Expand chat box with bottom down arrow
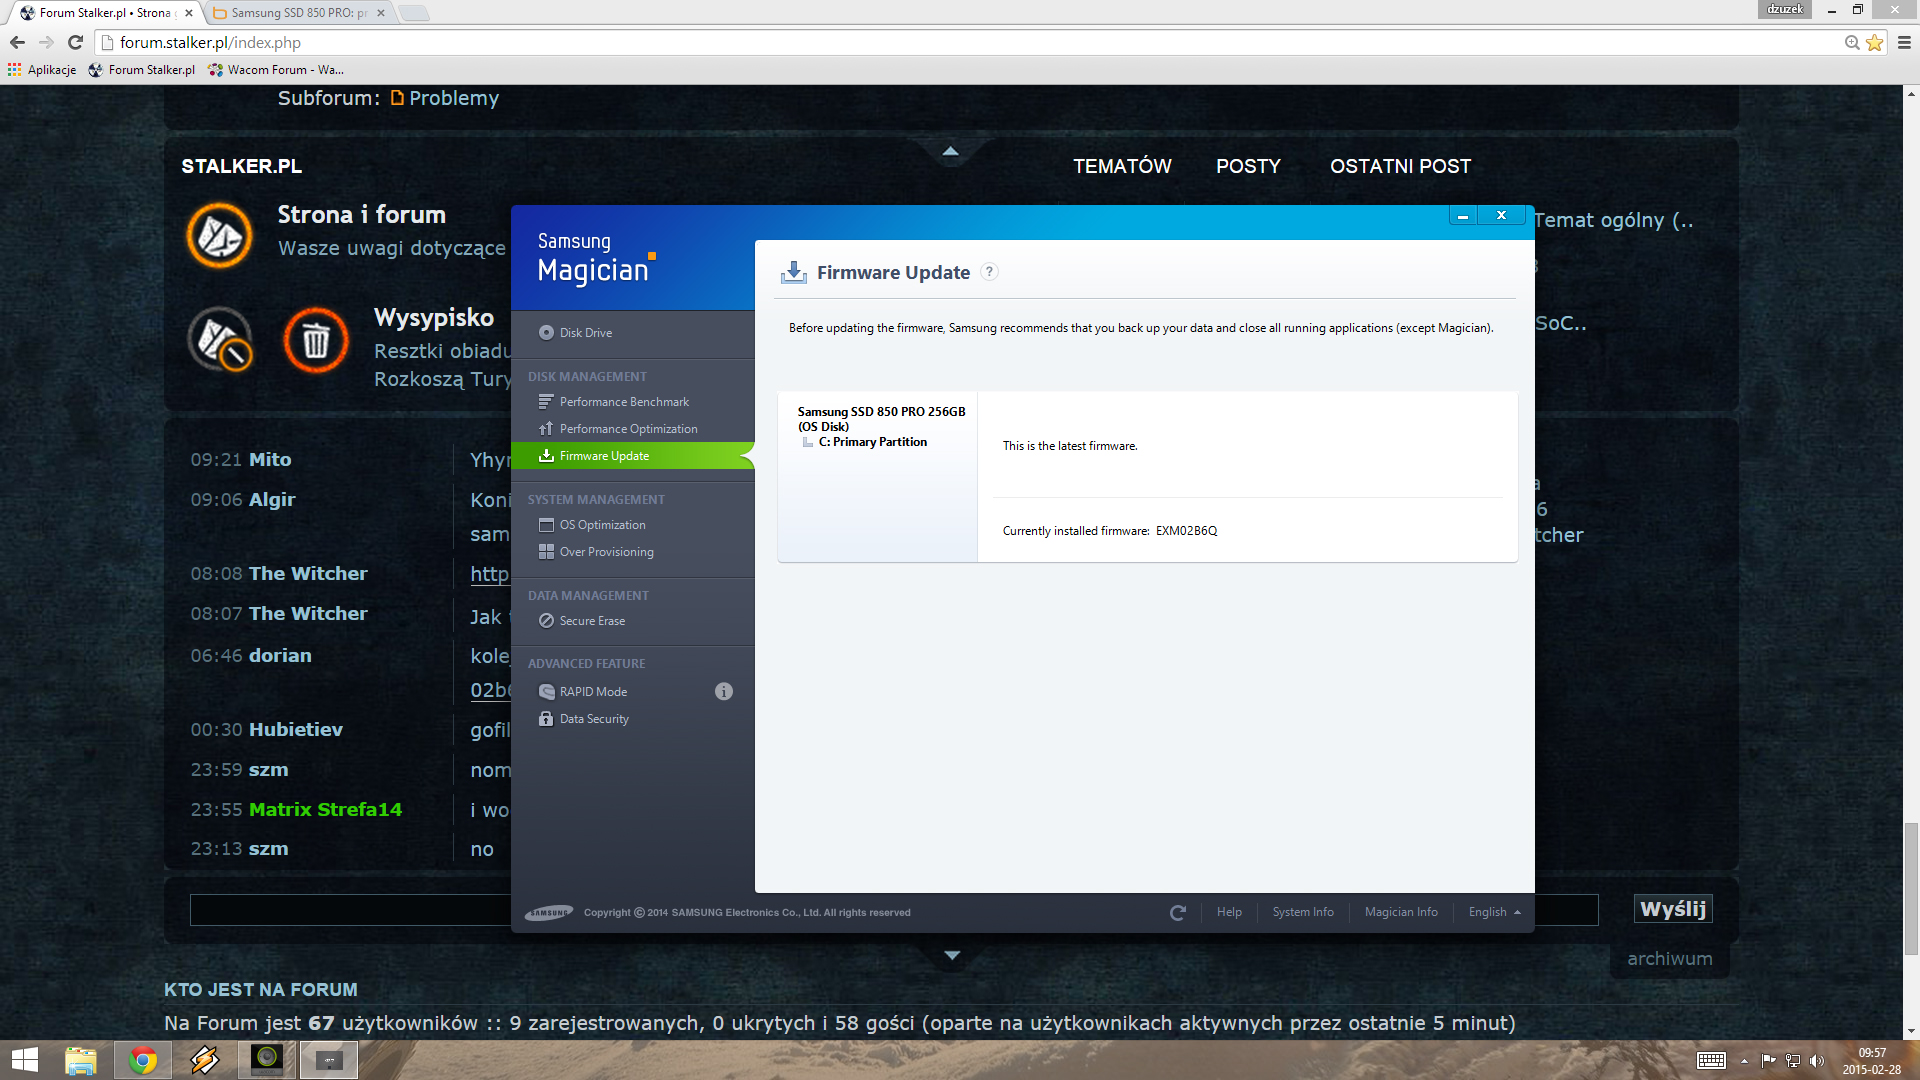The image size is (1920, 1080). point(952,956)
